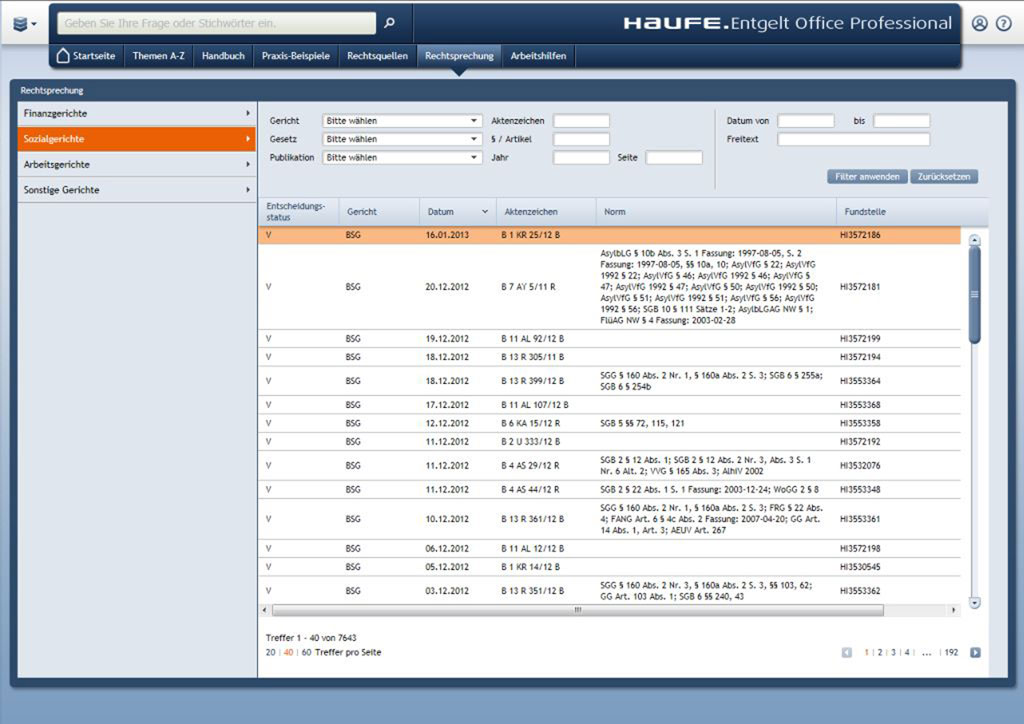Select the Rechtsprechung tab
The image size is (1024, 724).
coord(459,56)
